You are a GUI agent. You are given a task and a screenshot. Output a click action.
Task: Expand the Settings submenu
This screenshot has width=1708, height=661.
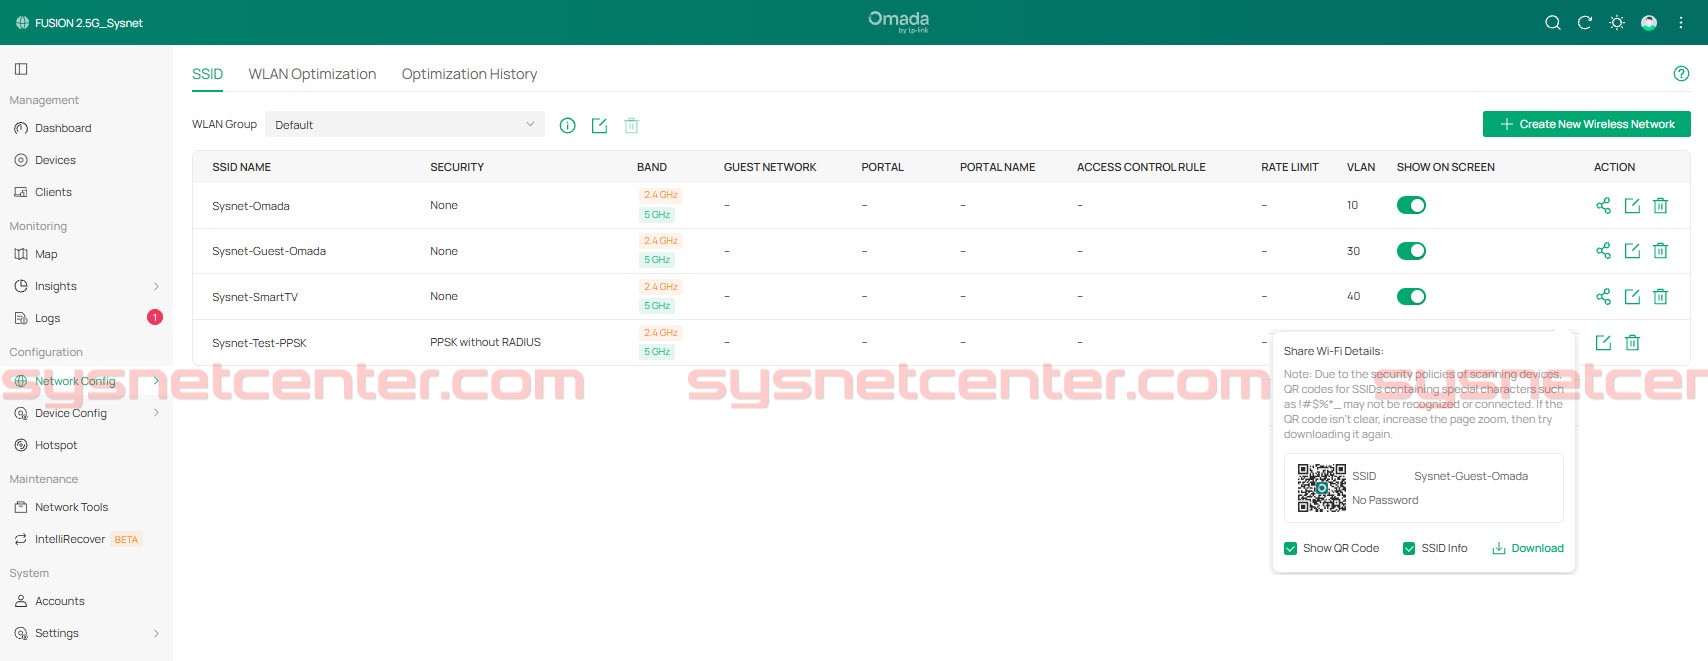(156, 633)
